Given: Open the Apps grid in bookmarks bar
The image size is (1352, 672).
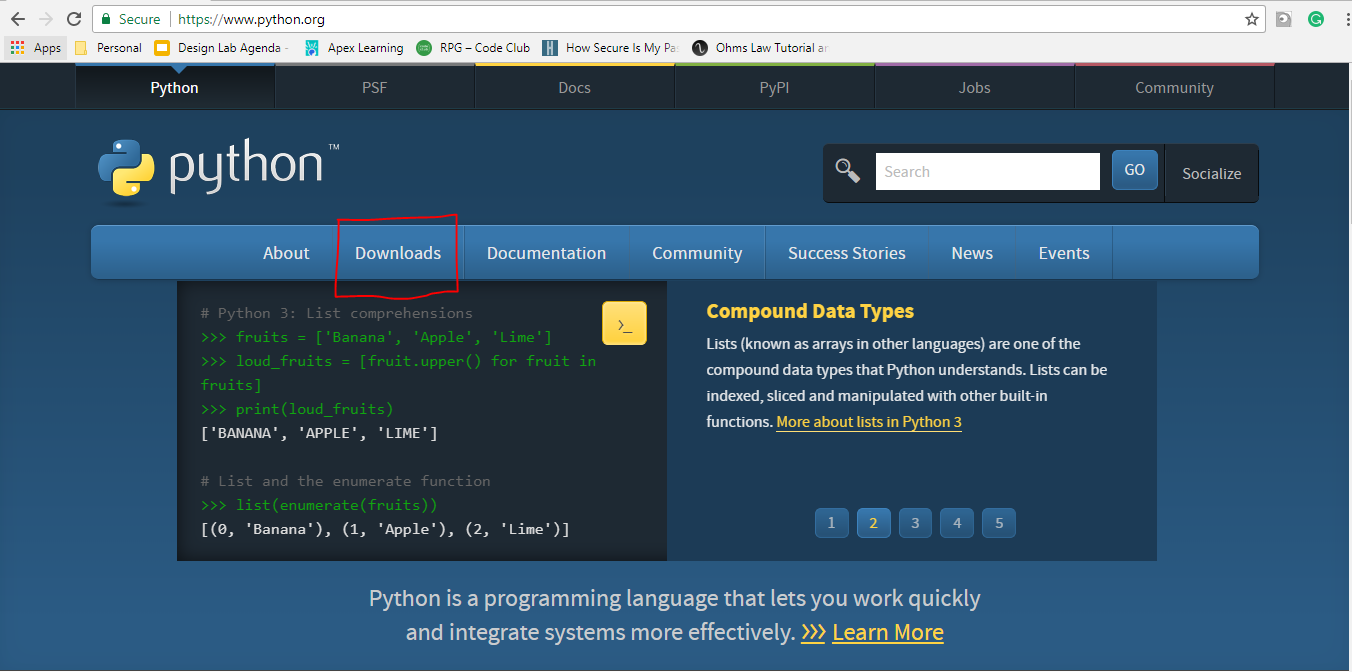Looking at the screenshot, I should (36, 47).
